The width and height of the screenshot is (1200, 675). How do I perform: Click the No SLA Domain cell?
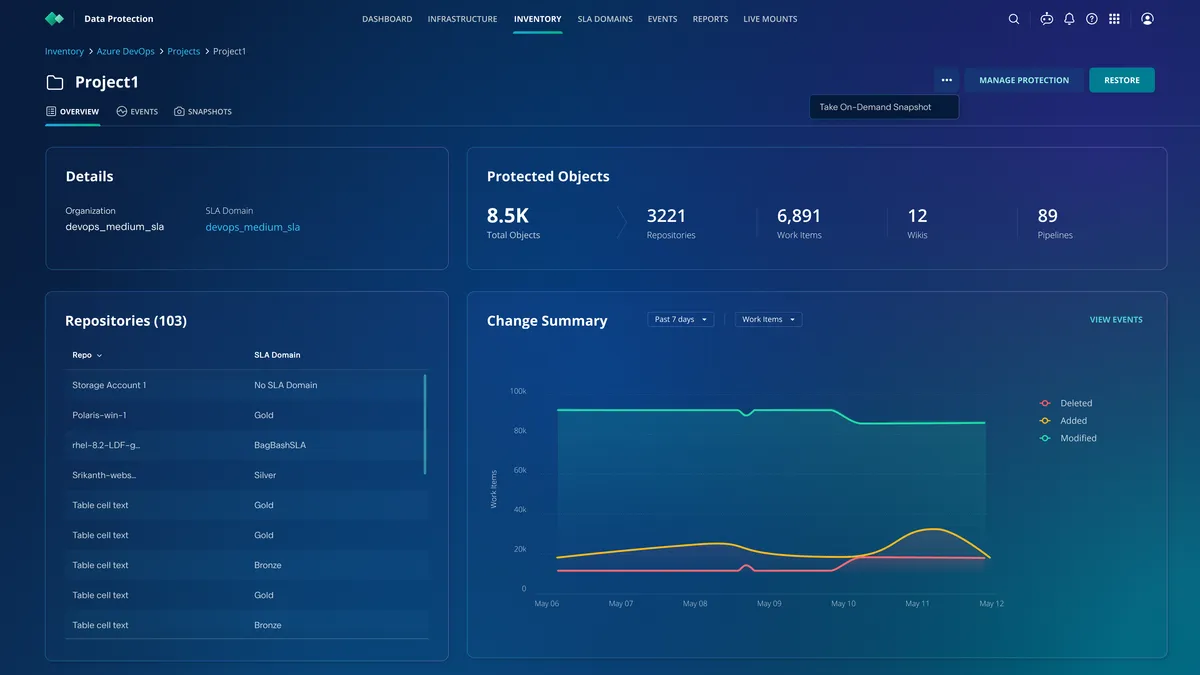point(286,385)
